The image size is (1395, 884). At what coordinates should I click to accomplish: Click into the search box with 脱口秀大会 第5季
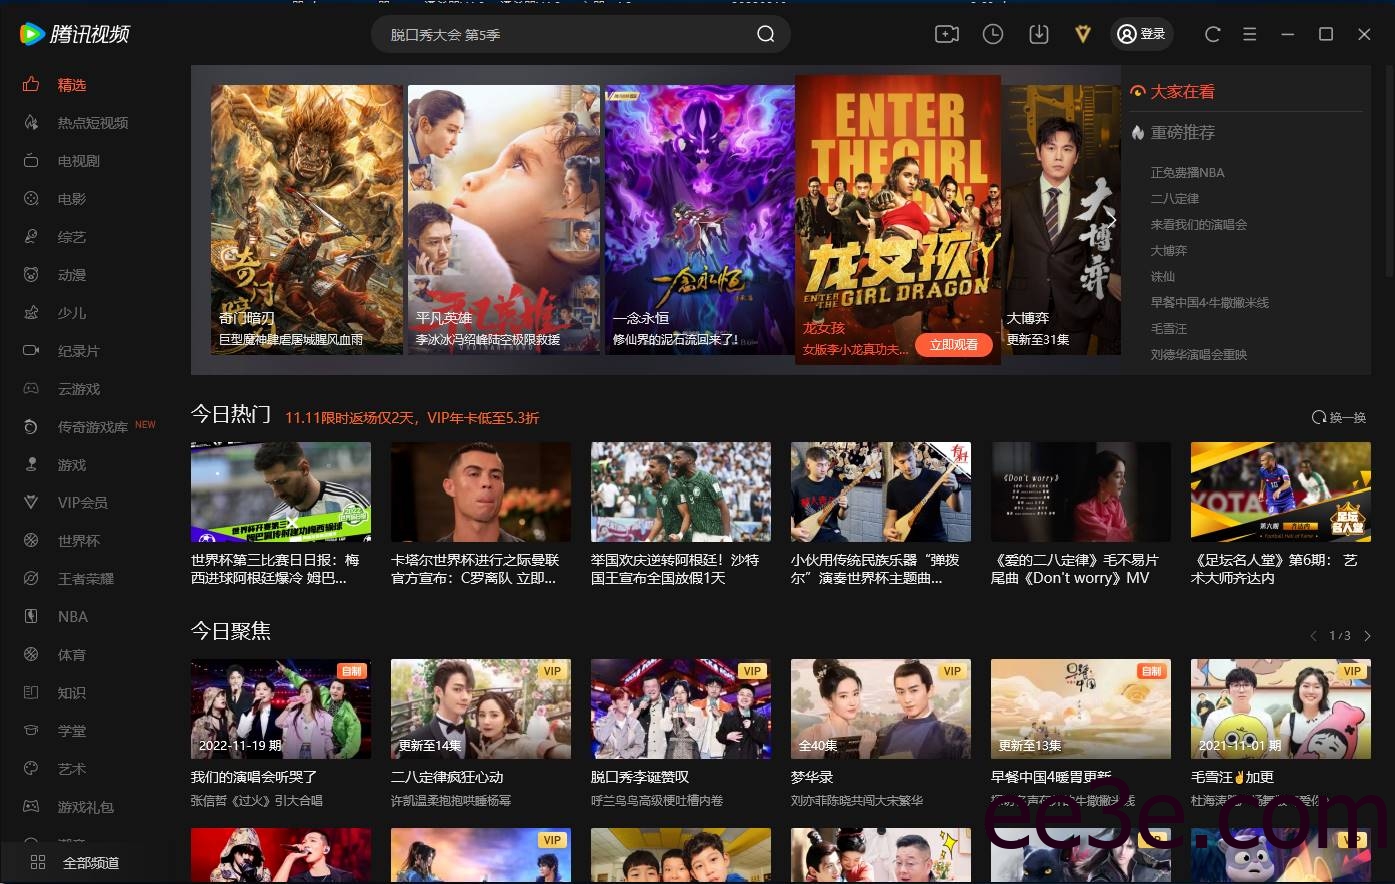[x=560, y=35]
